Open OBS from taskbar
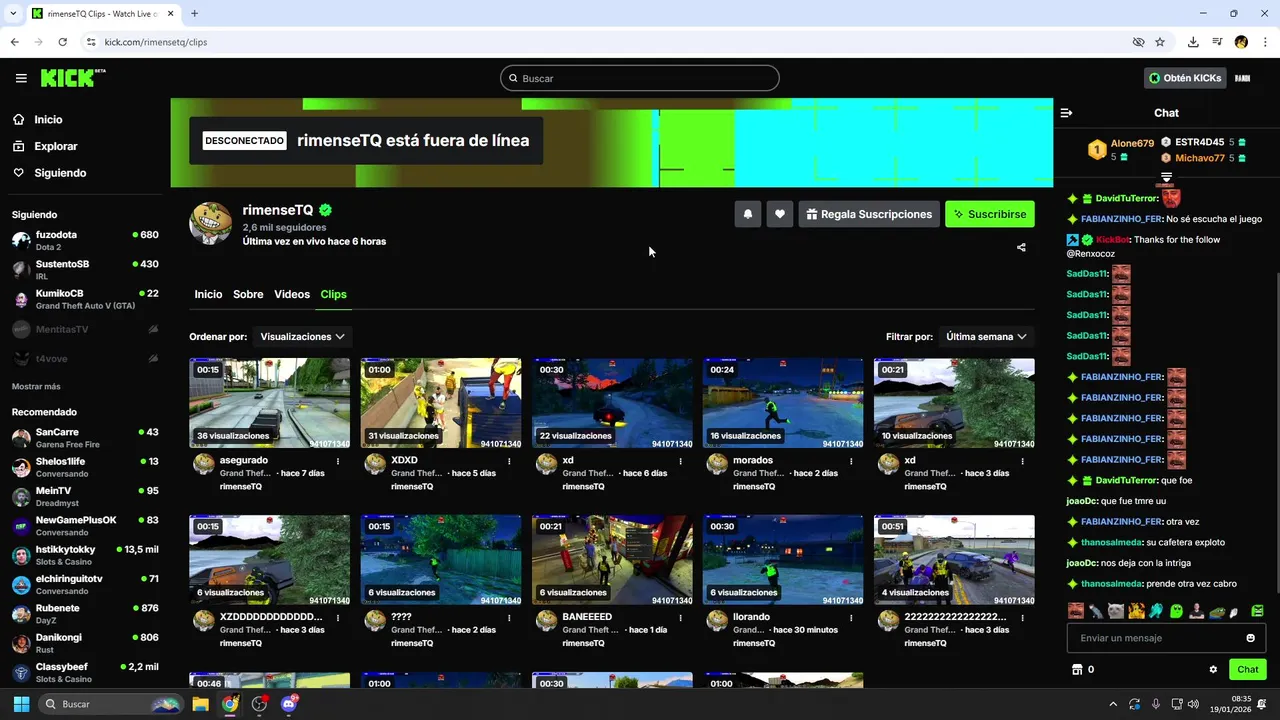Image resolution: width=1280 pixels, height=720 pixels. (260, 704)
